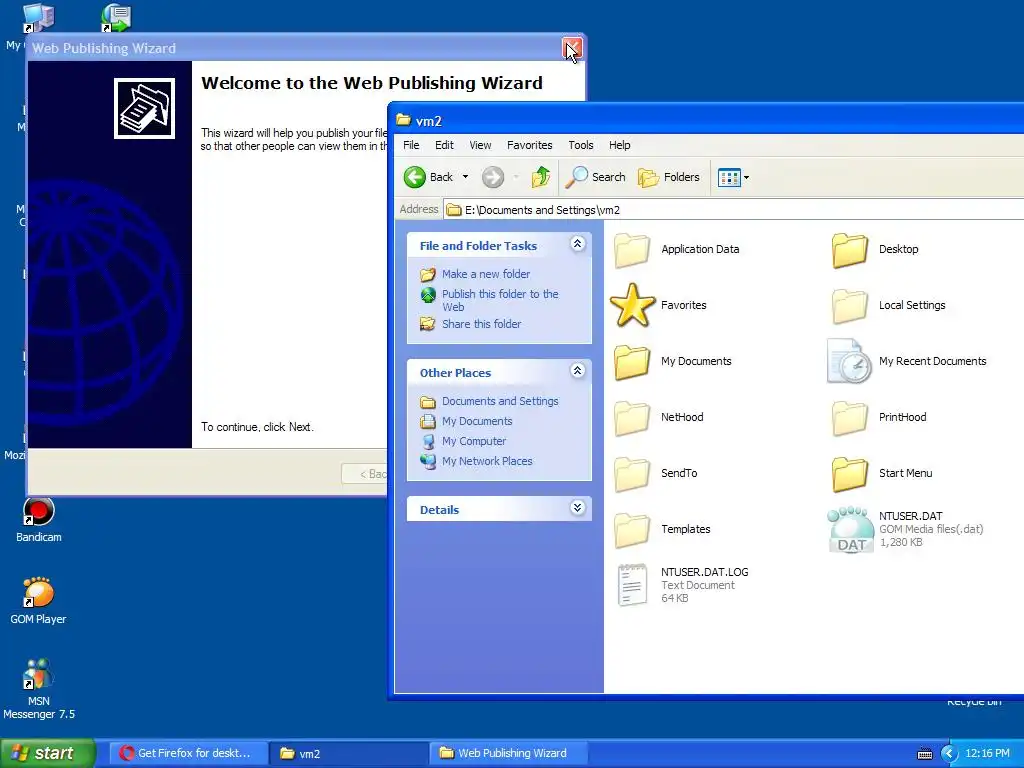
Task: Select the SendTo folder icon
Action: [x=632, y=473]
